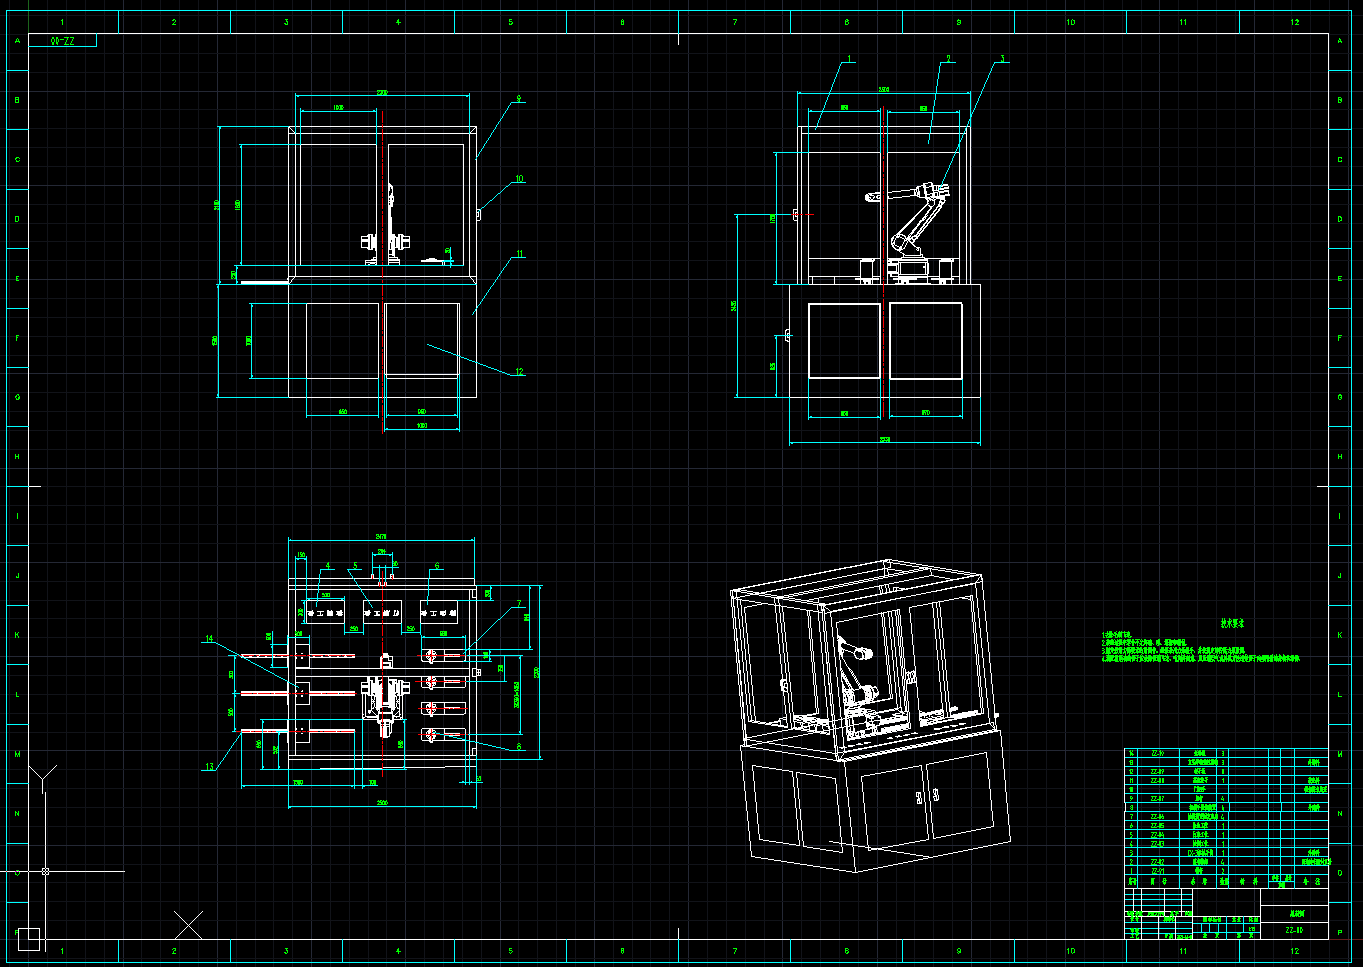Click balloon number 3 pointing to robot arm
The height and width of the screenshot is (967, 1363).
pos(1003,59)
